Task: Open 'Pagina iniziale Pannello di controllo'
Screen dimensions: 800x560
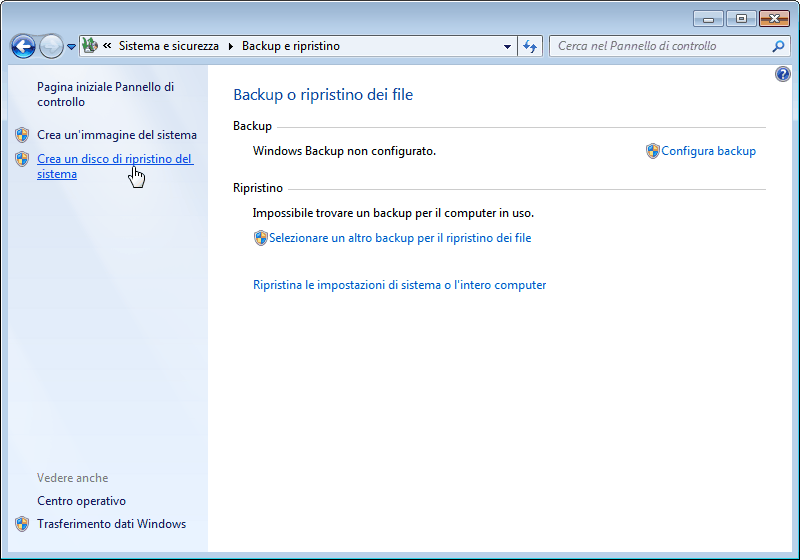Action: (105, 94)
